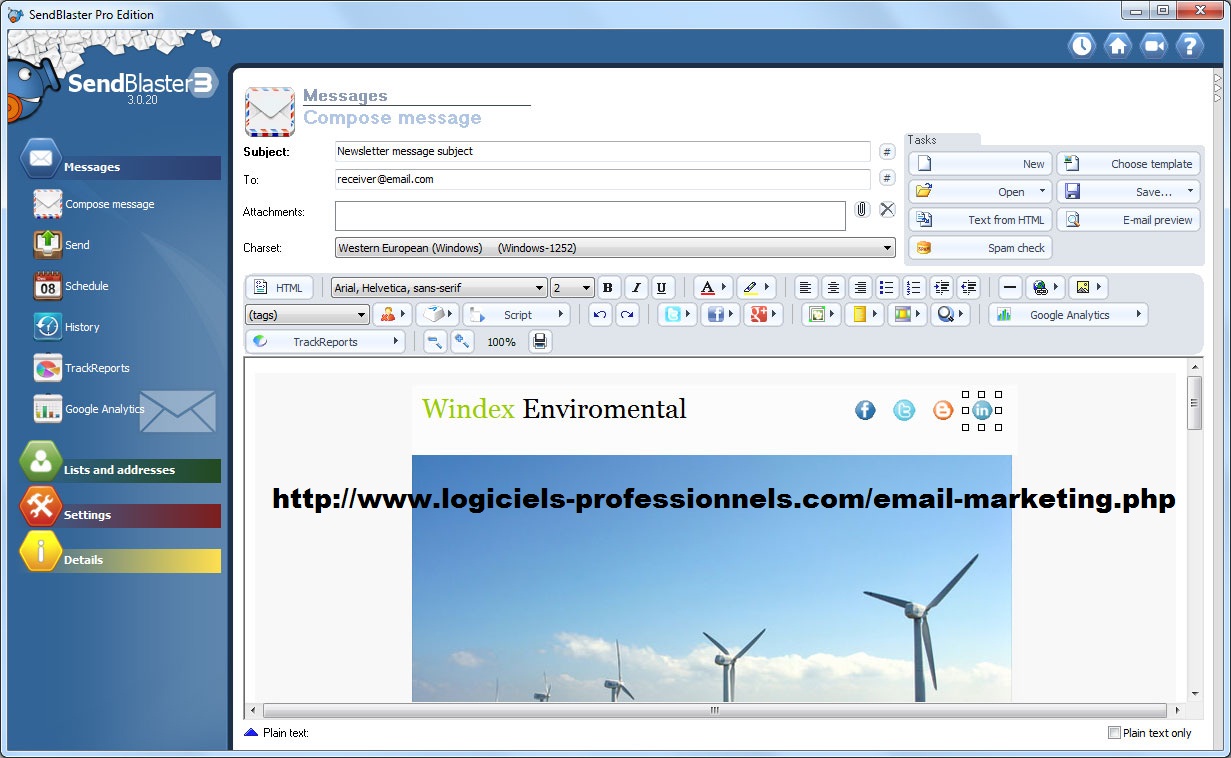Click the LinkedIn icon in the newsletter
This screenshot has height=758, width=1231.
982,410
